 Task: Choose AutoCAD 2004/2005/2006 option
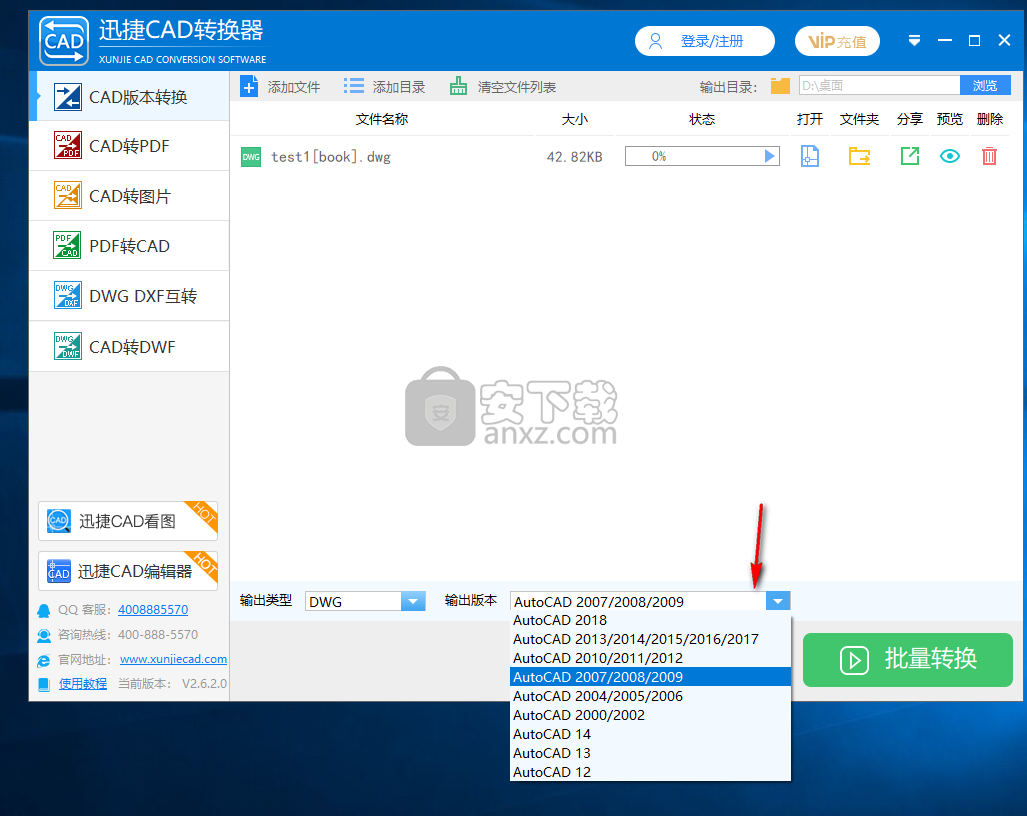click(650, 696)
